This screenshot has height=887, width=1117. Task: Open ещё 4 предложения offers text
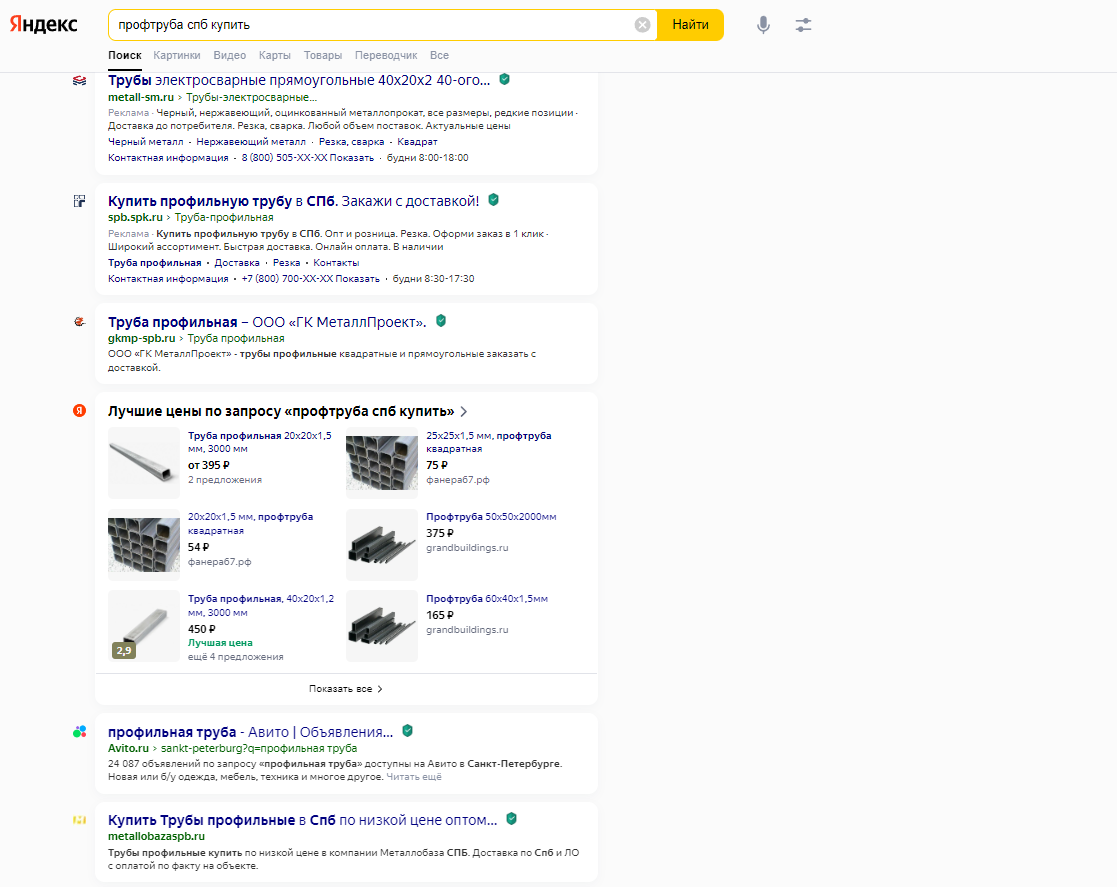pos(236,657)
